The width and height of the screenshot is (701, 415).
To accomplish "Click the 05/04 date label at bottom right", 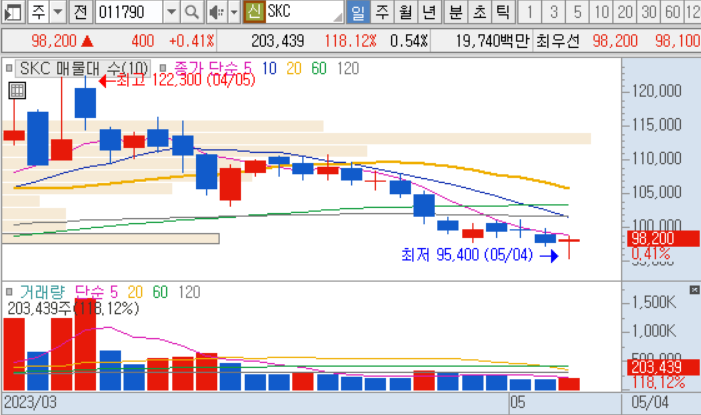I will 650,402.
